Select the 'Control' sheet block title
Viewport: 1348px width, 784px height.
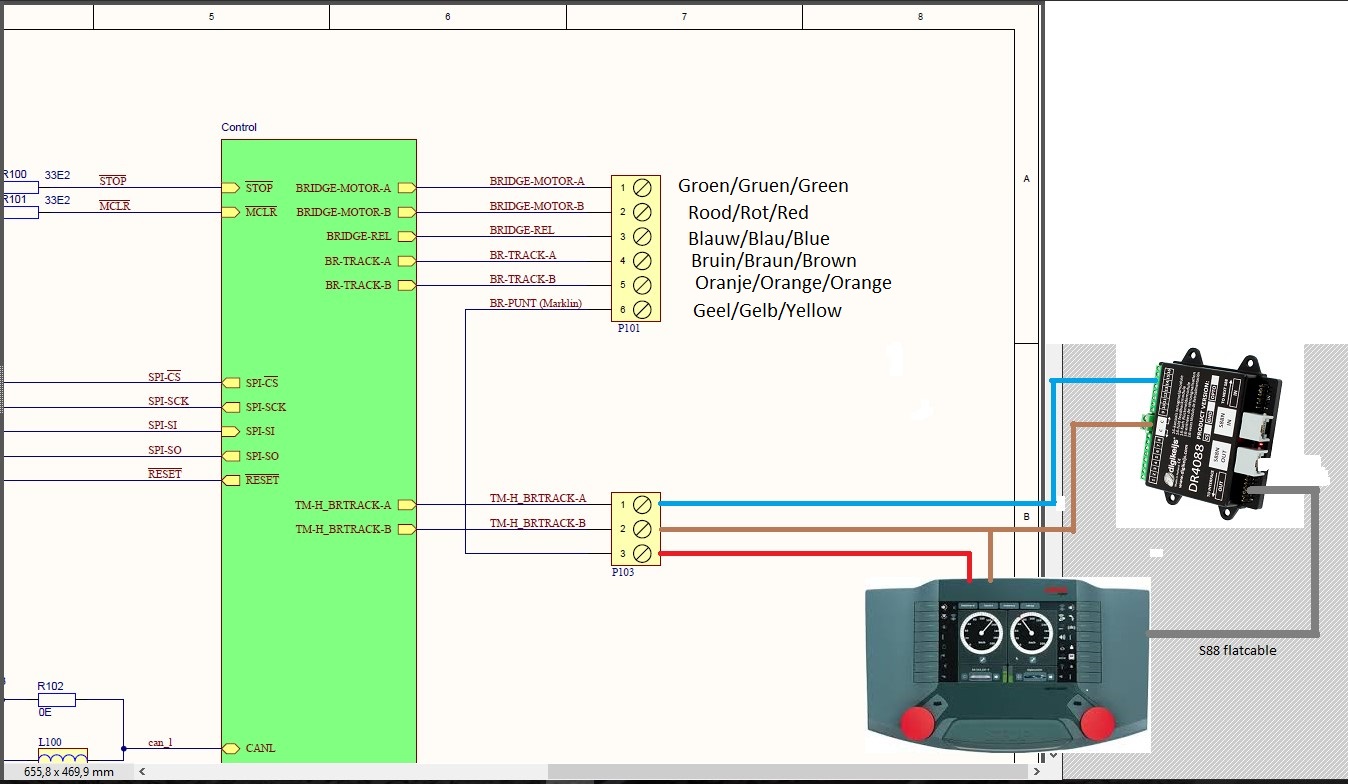tap(239, 127)
